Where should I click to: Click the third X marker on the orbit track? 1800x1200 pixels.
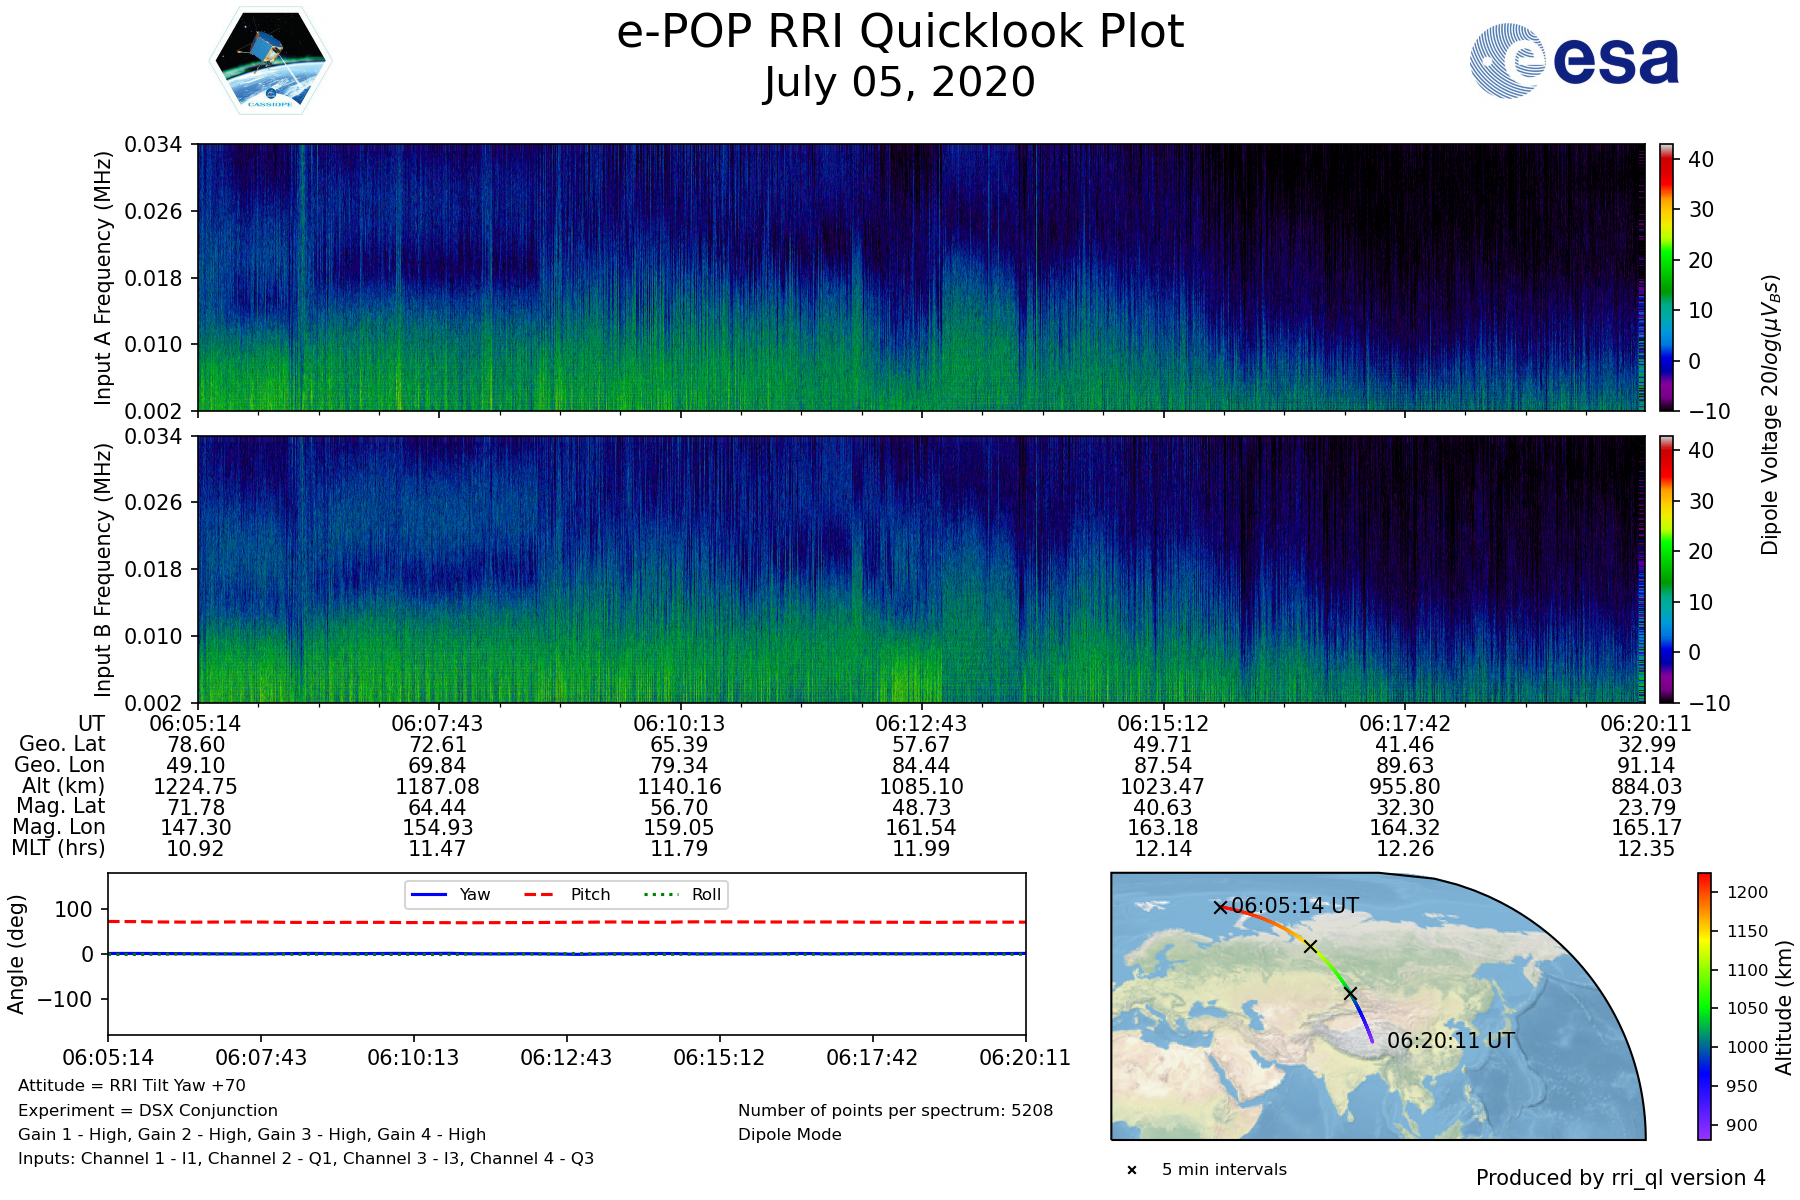(x=1350, y=993)
